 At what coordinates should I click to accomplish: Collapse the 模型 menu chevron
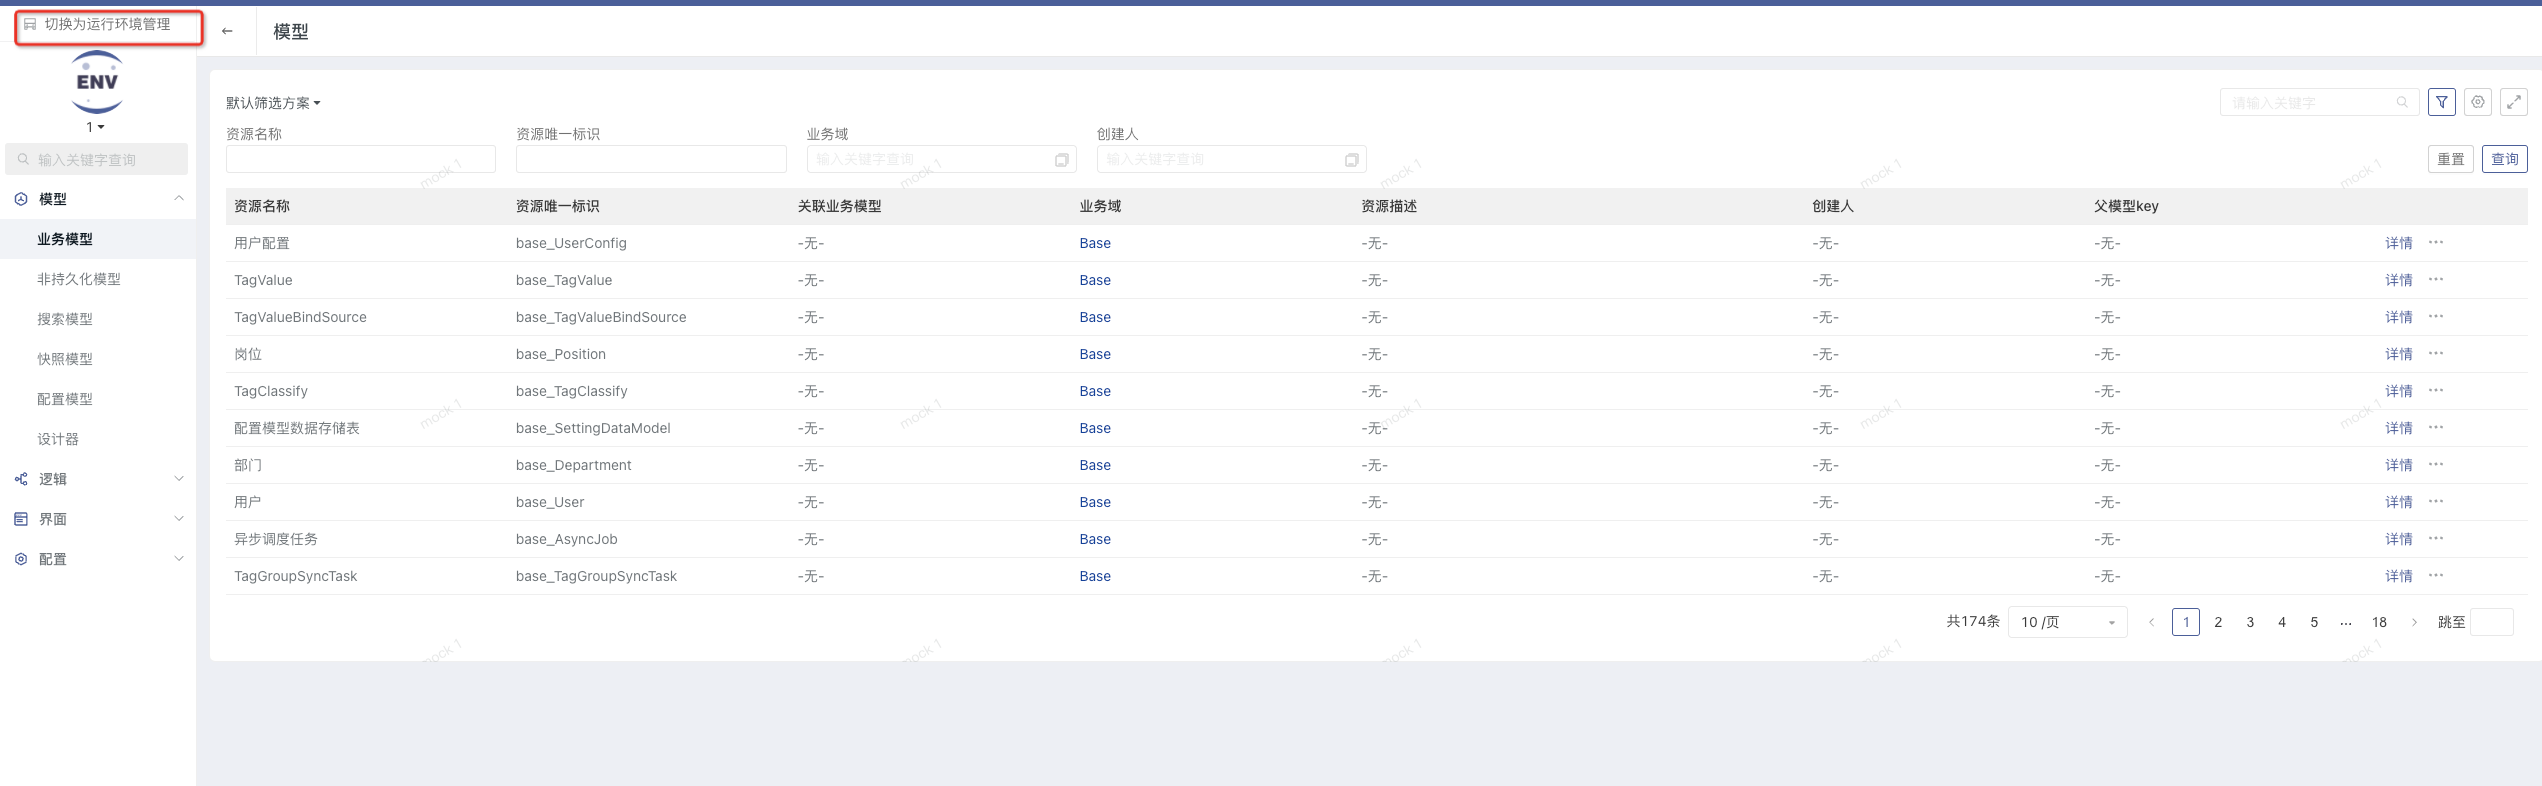pos(179,198)
